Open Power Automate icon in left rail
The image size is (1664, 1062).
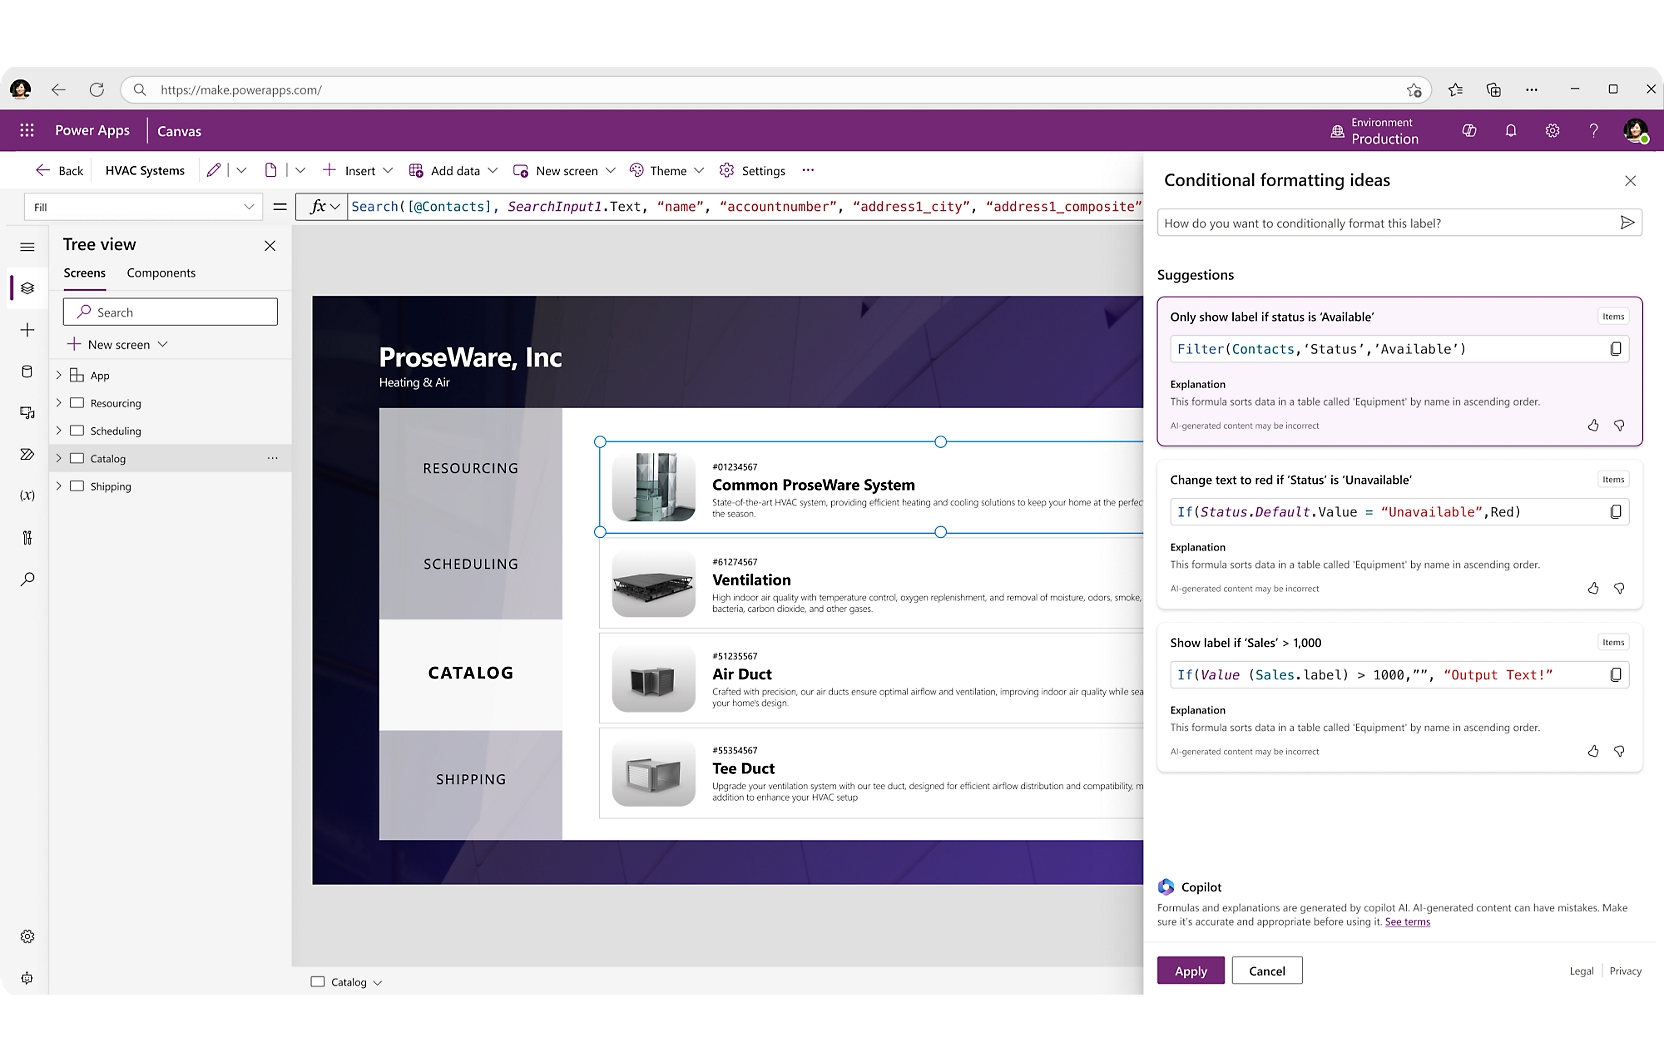[27, 454]
